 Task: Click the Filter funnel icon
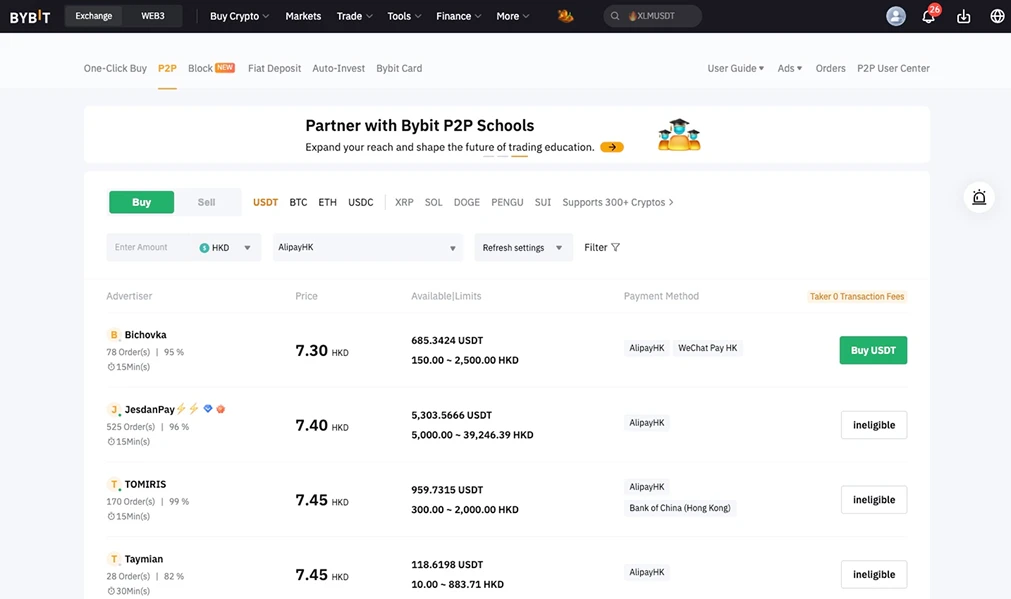(x=616, y=248)
